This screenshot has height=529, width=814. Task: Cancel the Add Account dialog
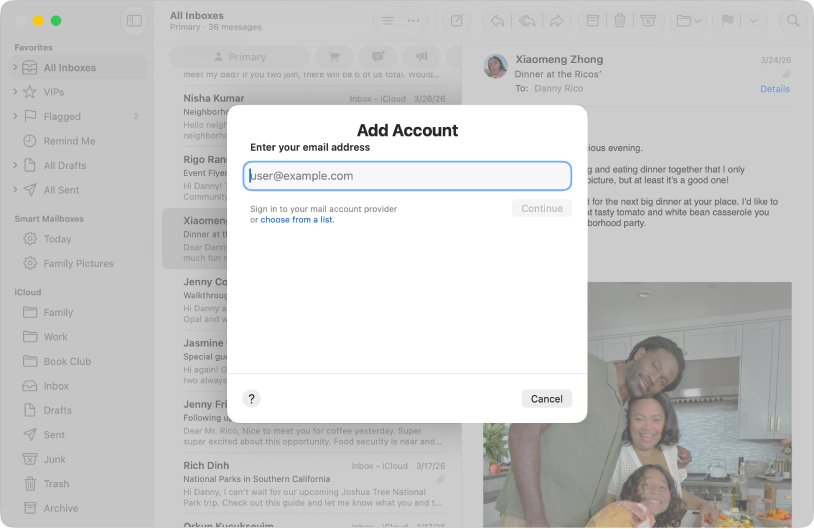547,399
